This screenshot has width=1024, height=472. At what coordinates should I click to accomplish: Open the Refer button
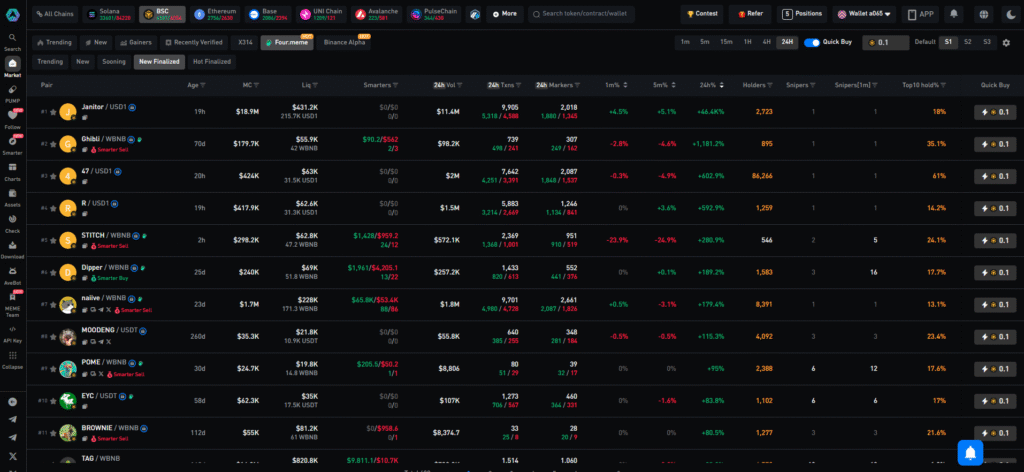(x=750, y=14)
